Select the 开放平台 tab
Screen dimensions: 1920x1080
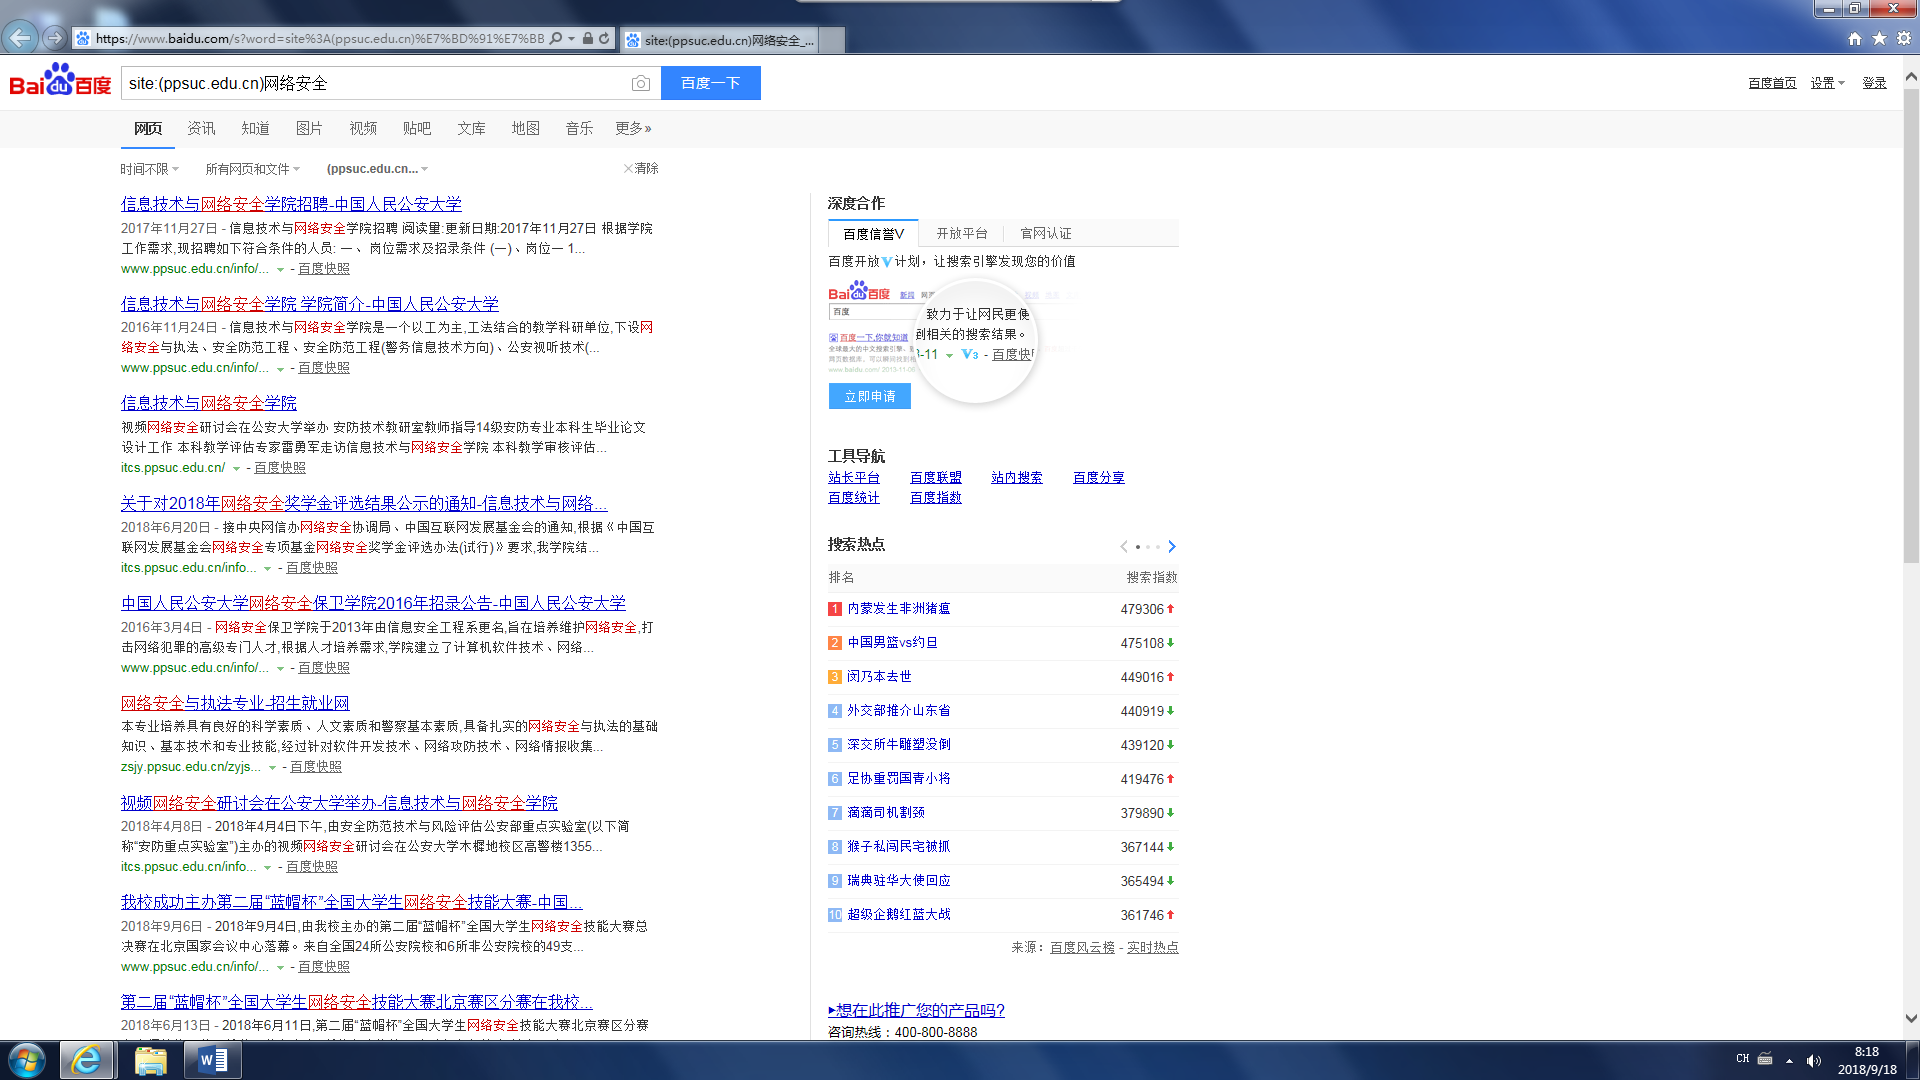point(962,233)
